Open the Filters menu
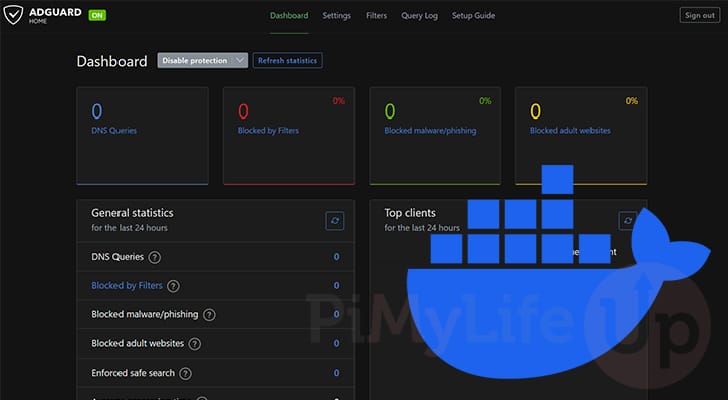This screenshot has height=400, width=728. pos(376,15)
